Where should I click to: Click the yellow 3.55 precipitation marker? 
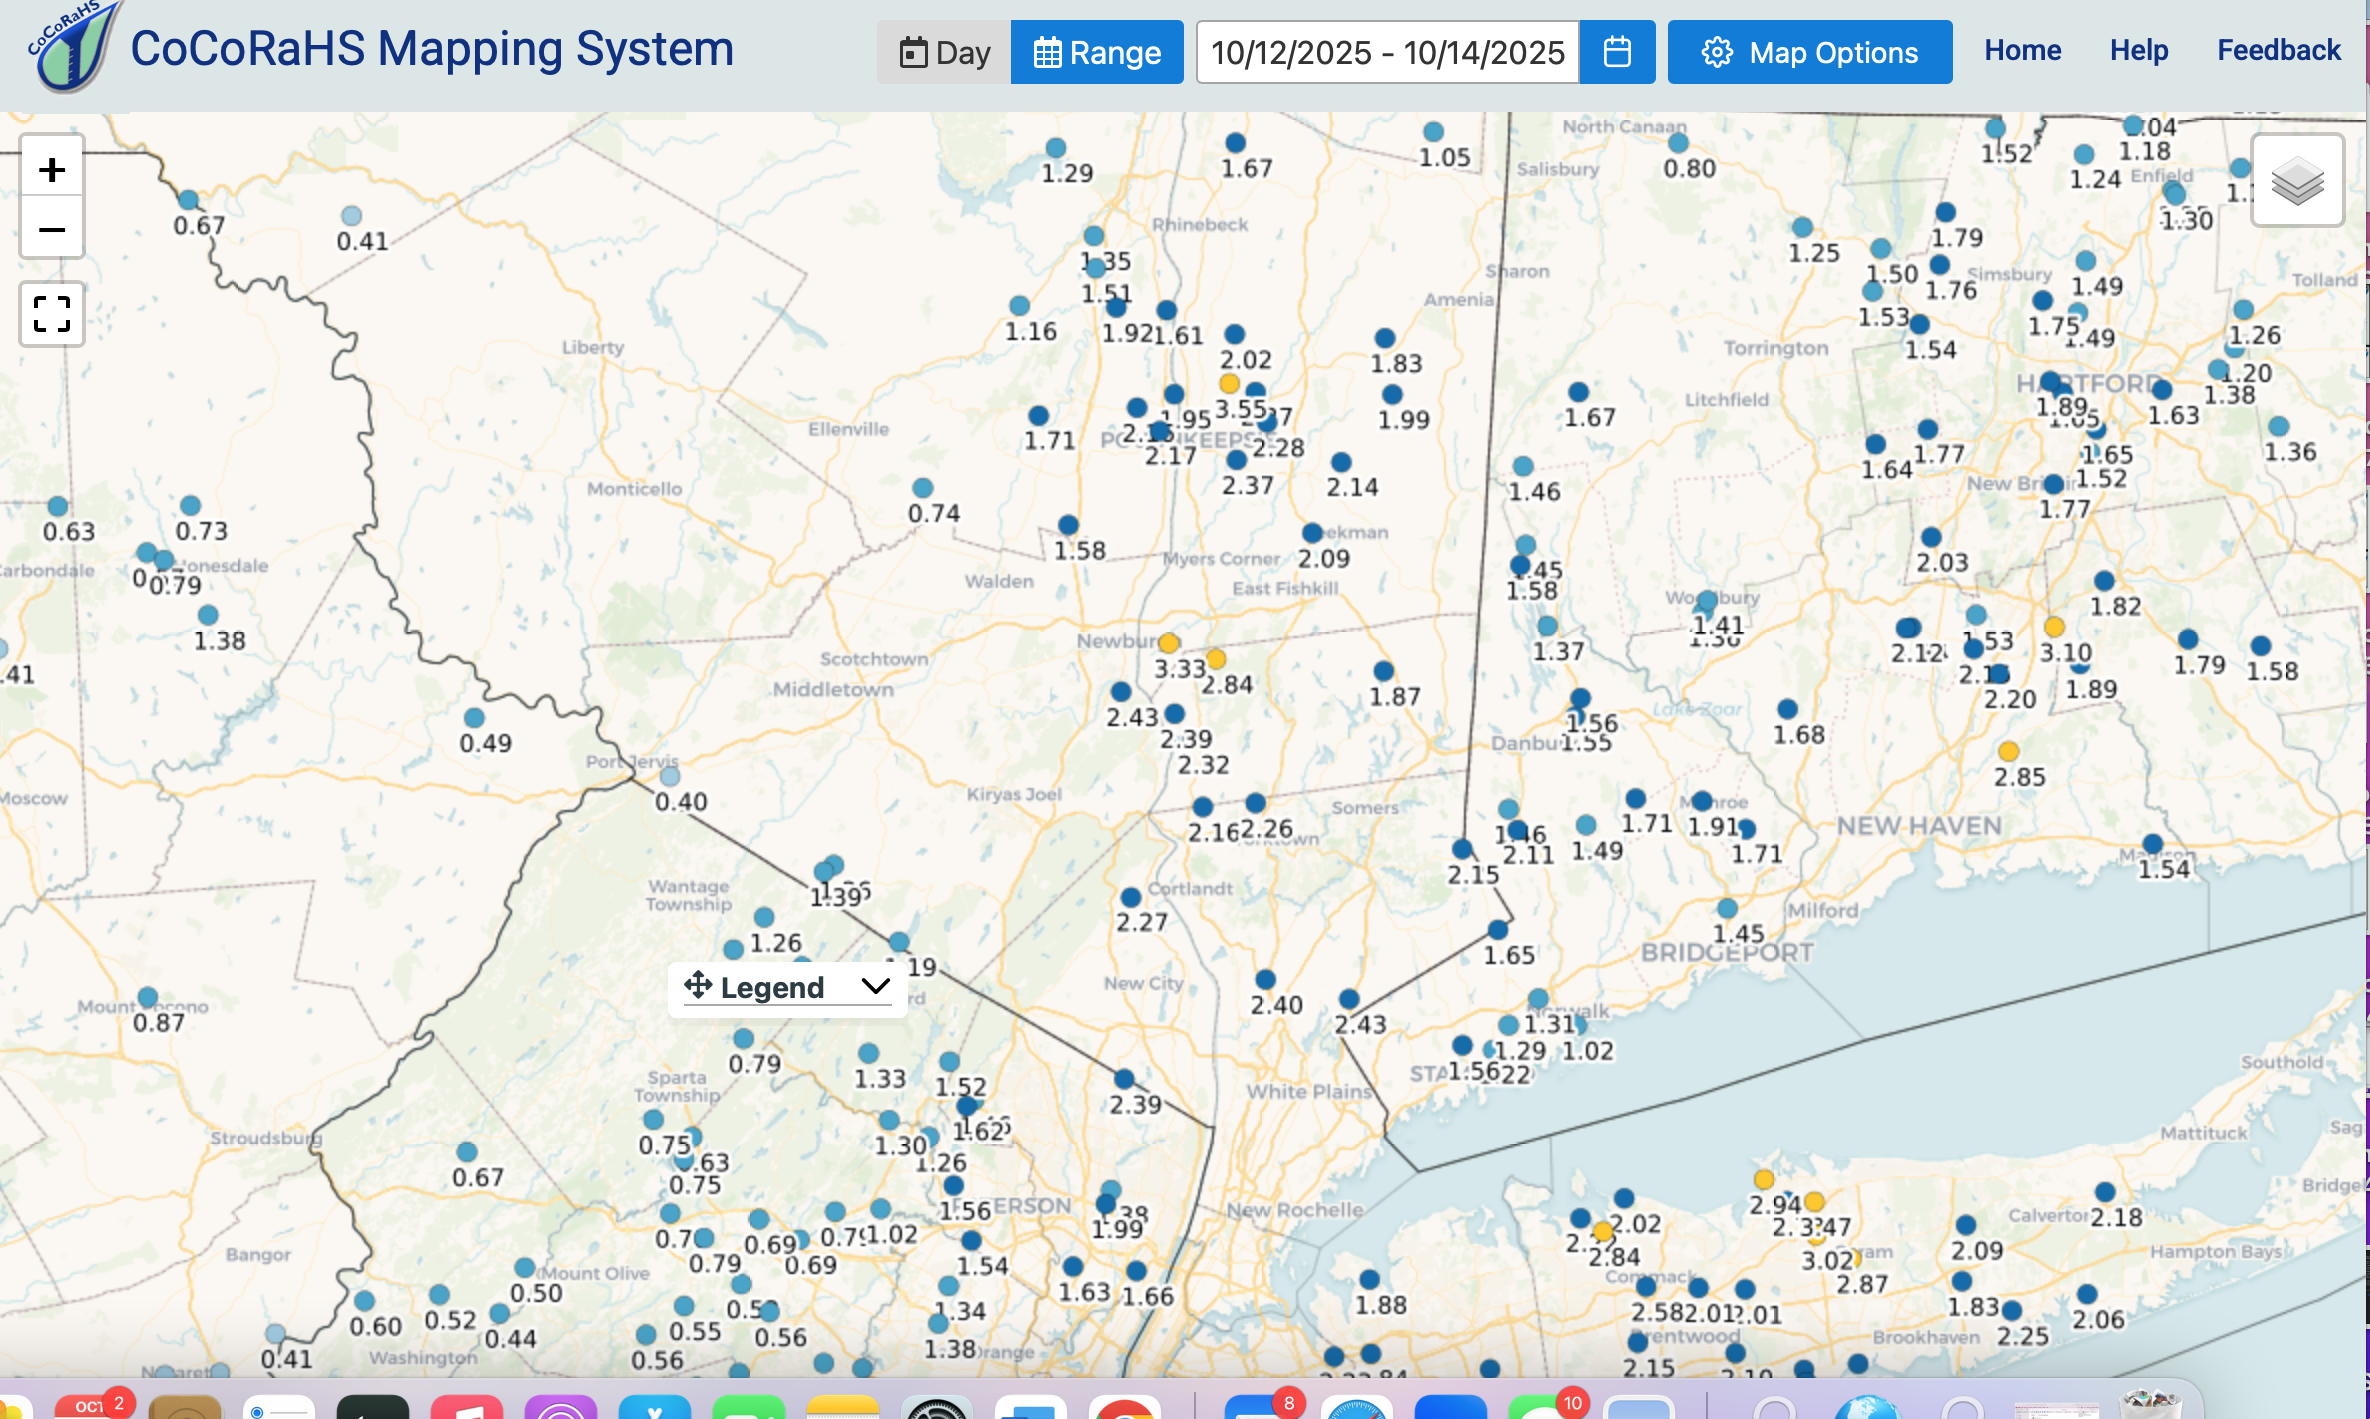[x=1229, y=383]
